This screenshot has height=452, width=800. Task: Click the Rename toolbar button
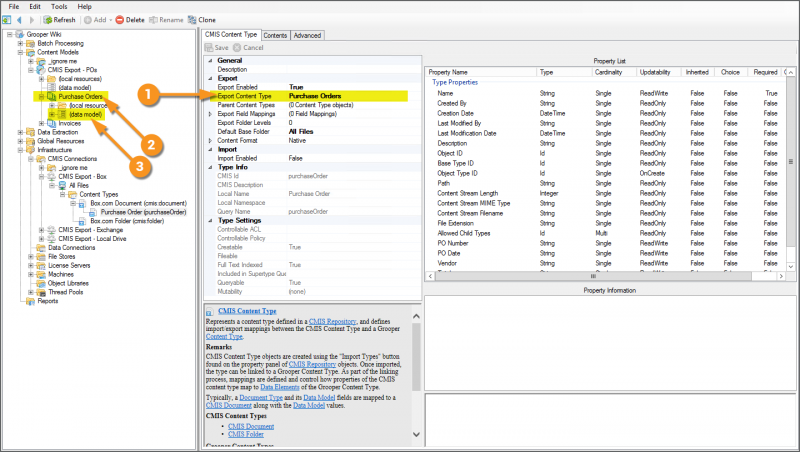click(x=166, y=19)
